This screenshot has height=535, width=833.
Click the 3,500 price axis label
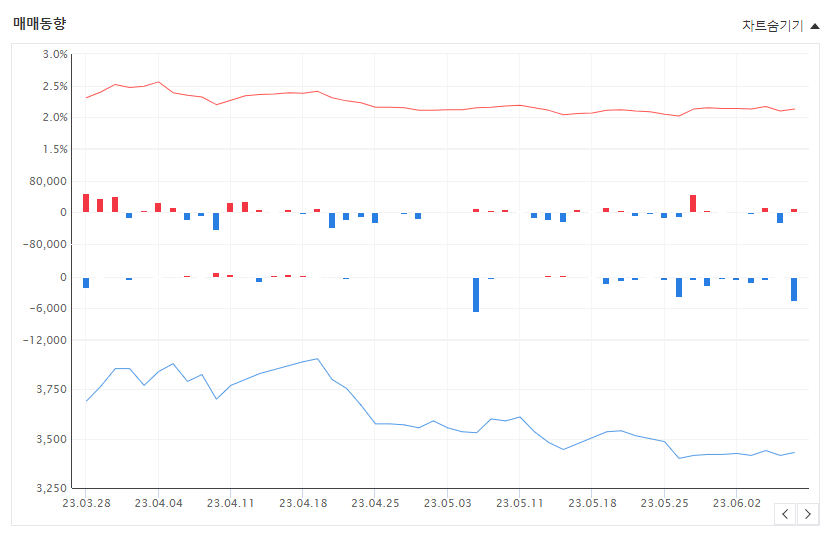point(52,439)
